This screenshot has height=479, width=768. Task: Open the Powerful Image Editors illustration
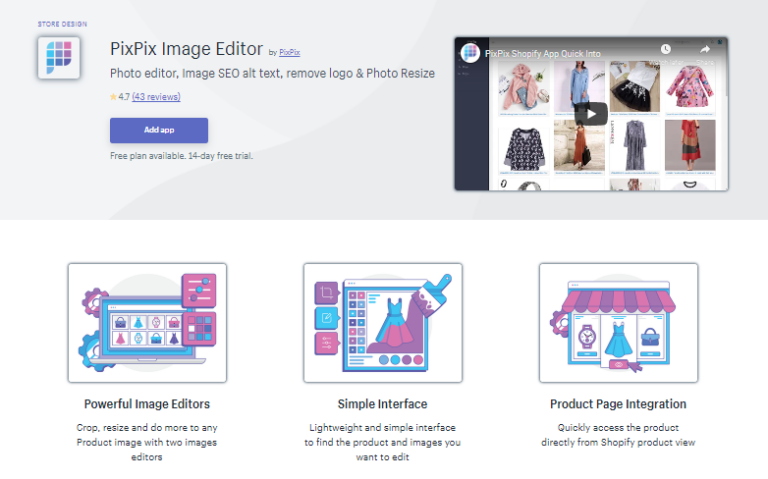tap(147, 323)
